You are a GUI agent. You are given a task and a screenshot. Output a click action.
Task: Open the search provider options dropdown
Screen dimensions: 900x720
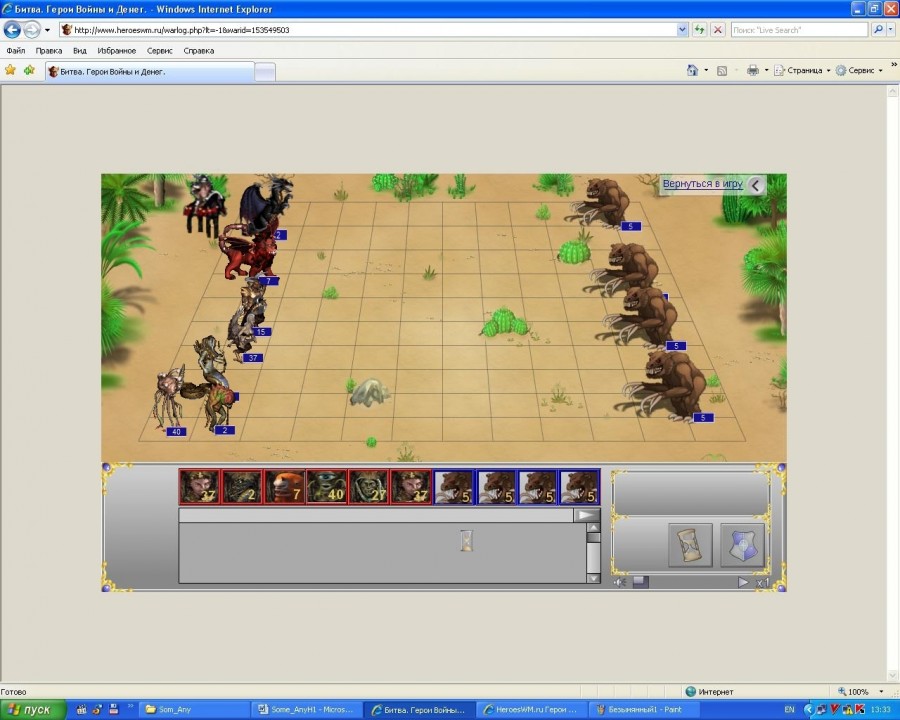pyautogui.click(x=890, y=30)
